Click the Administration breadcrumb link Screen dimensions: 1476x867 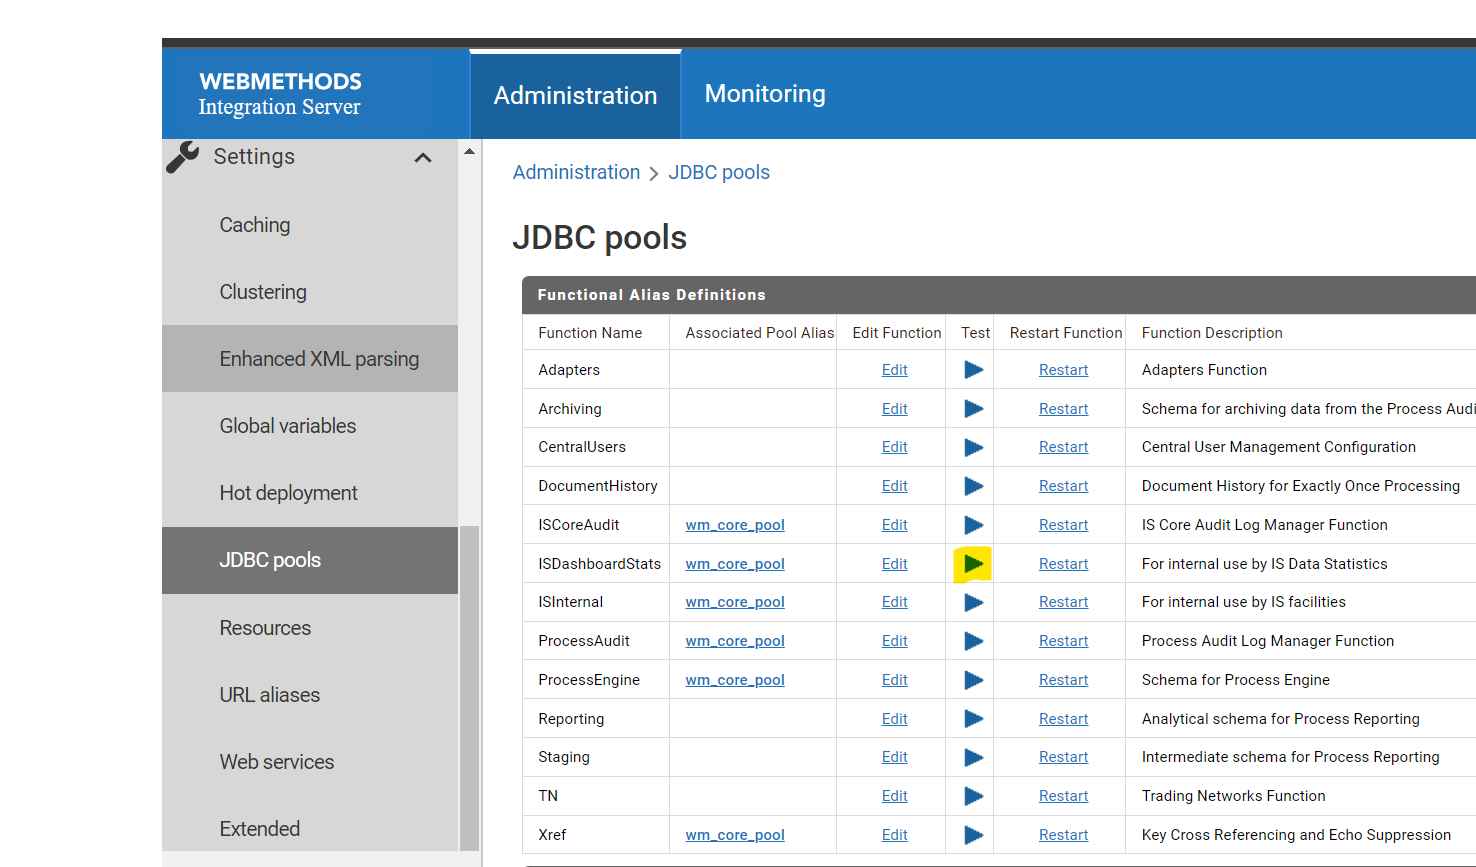point(576,172)
